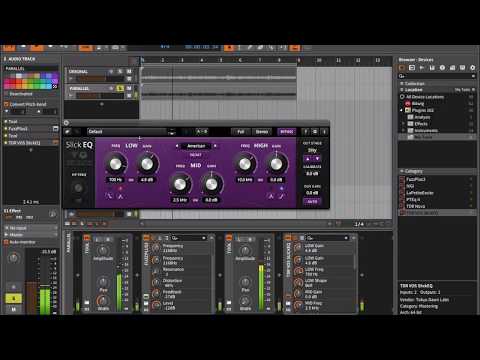480x360 pixels.
Task: Mute the ORIGINAL track
Action: (x=129, y=71)
